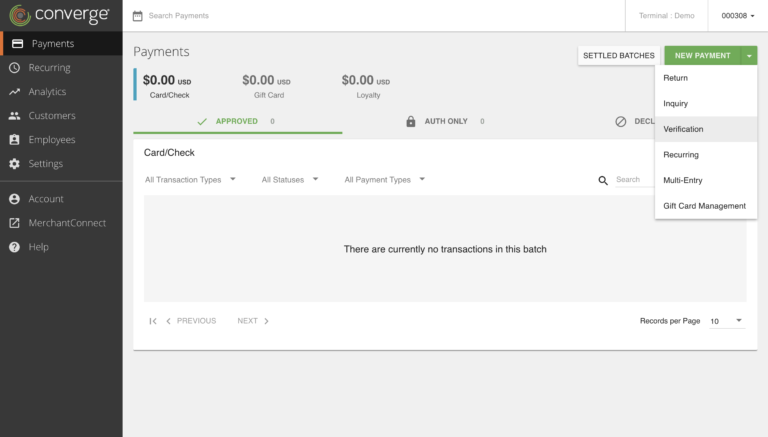Click the MerchantConnect external link icon
This screenshot has width=768, height=437.
(x=15, y=223)
